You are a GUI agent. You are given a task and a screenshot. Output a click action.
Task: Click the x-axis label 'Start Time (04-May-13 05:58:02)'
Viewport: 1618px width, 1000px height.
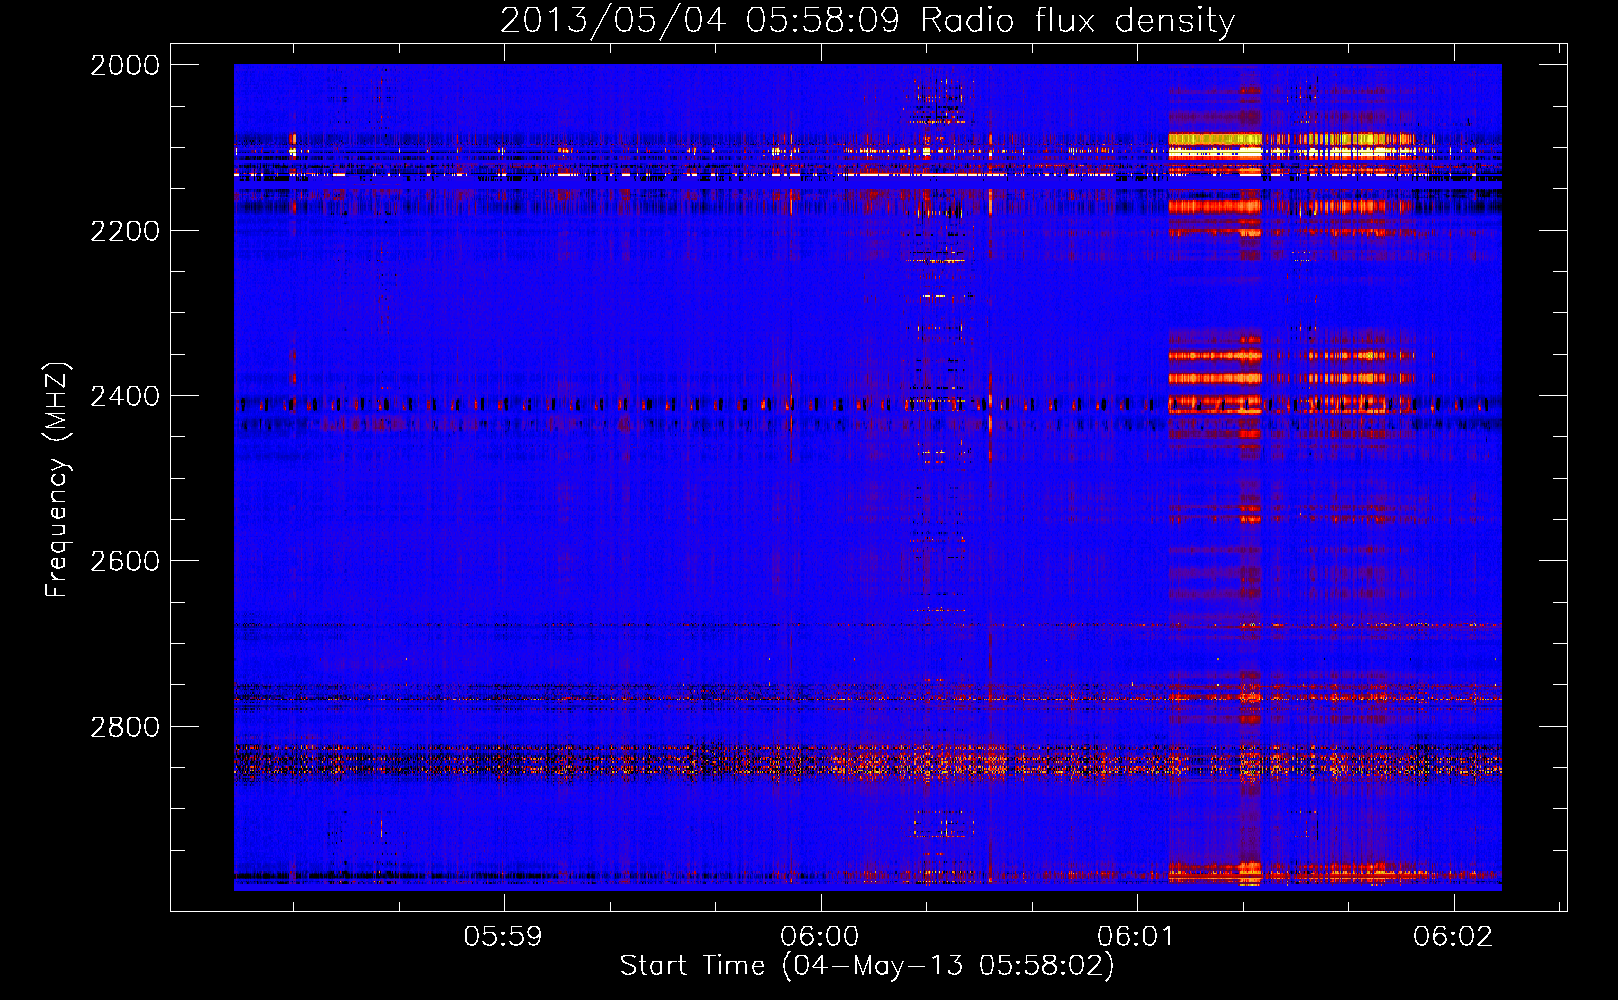click(867, 966)
